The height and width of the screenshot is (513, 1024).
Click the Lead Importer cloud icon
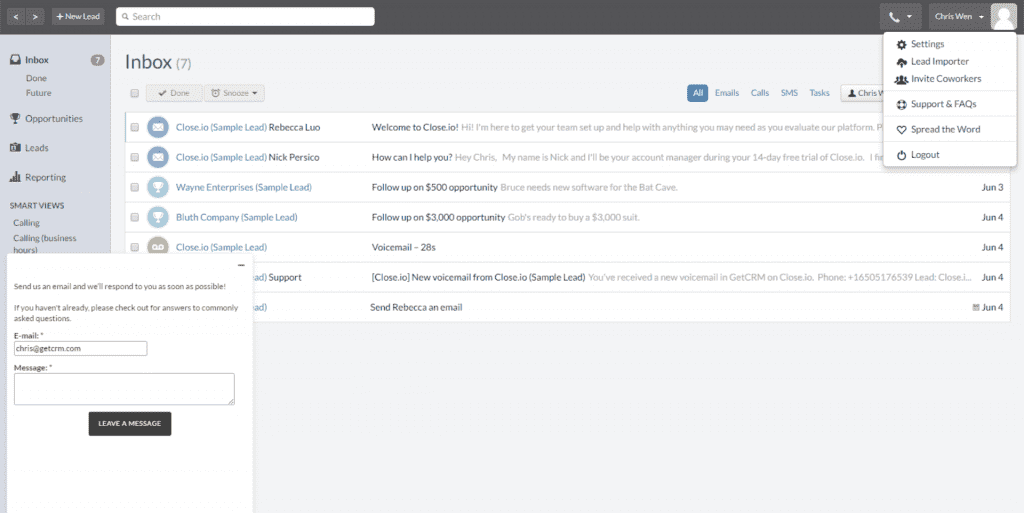point(901,62)
